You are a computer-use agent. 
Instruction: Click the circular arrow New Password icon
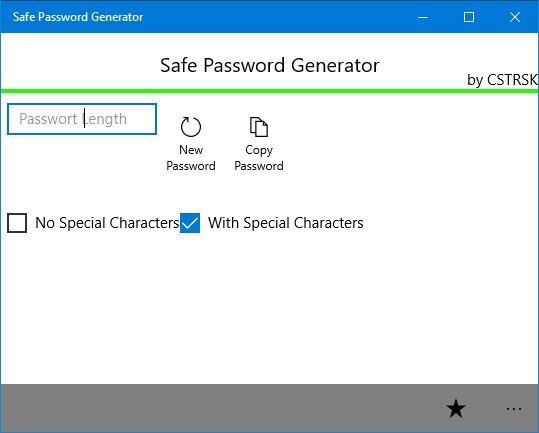click(x=191, y=127)
